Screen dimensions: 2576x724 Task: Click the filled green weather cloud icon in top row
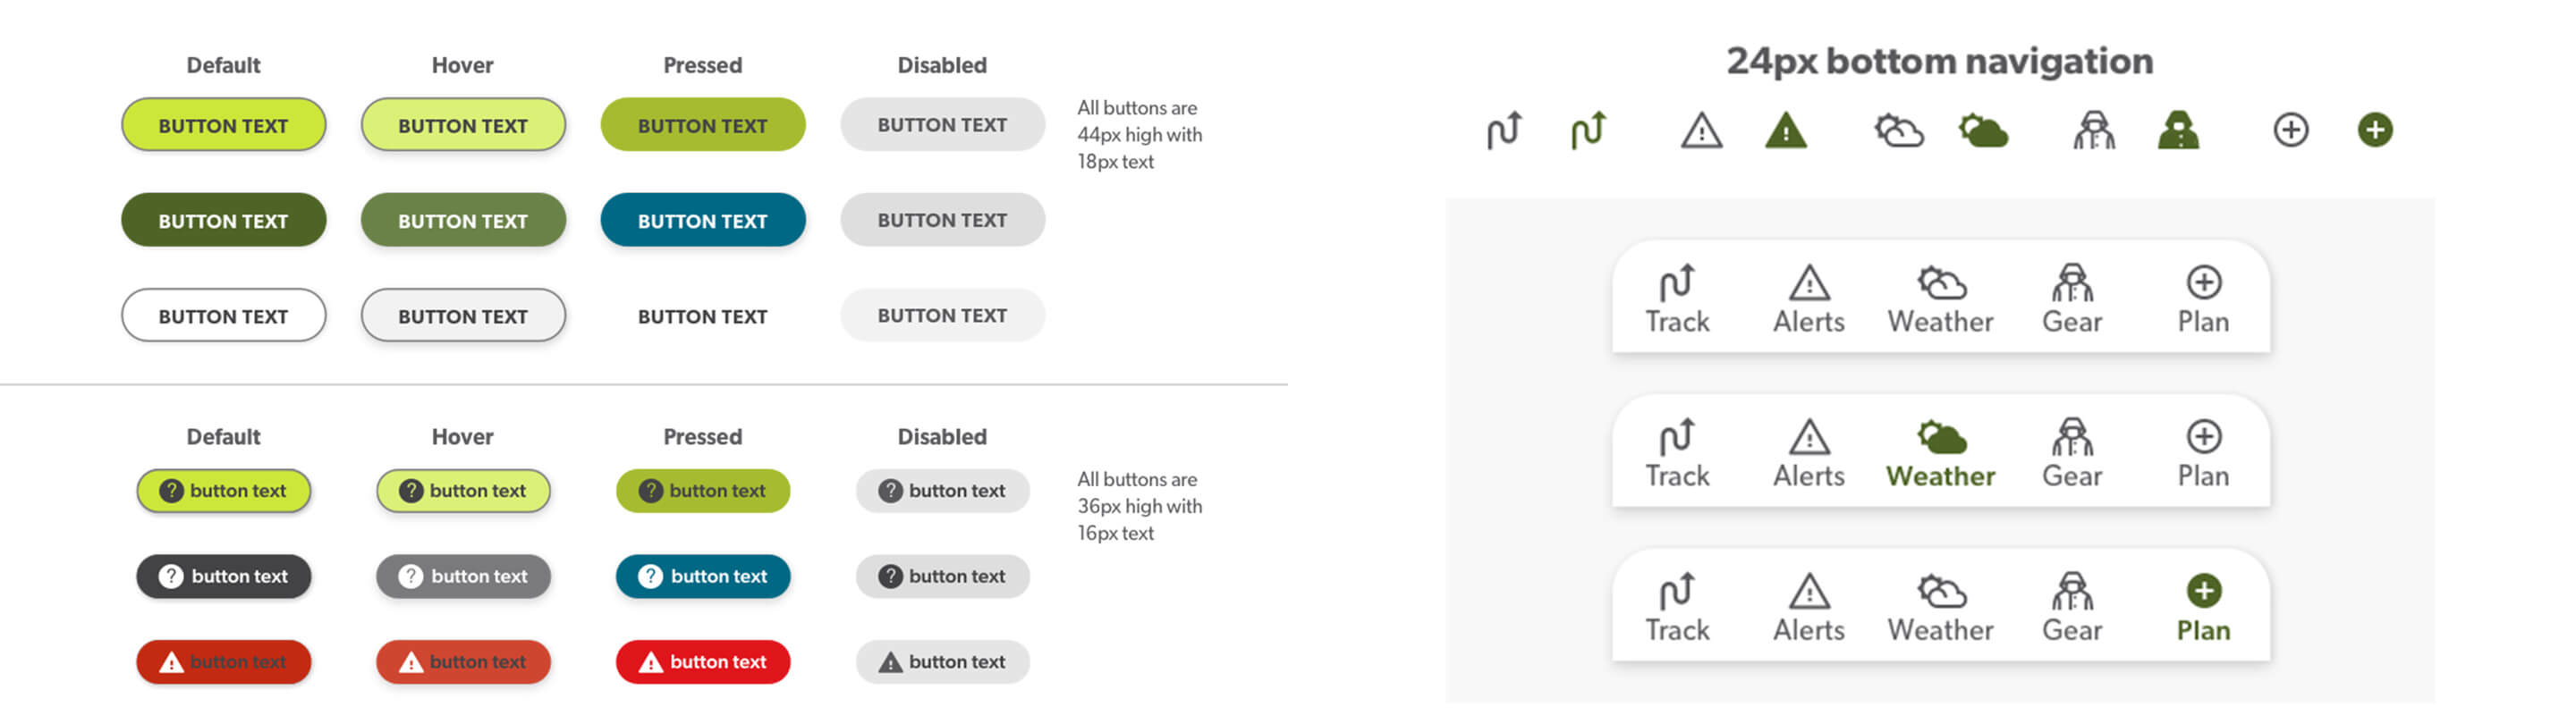coord(1982,130)
